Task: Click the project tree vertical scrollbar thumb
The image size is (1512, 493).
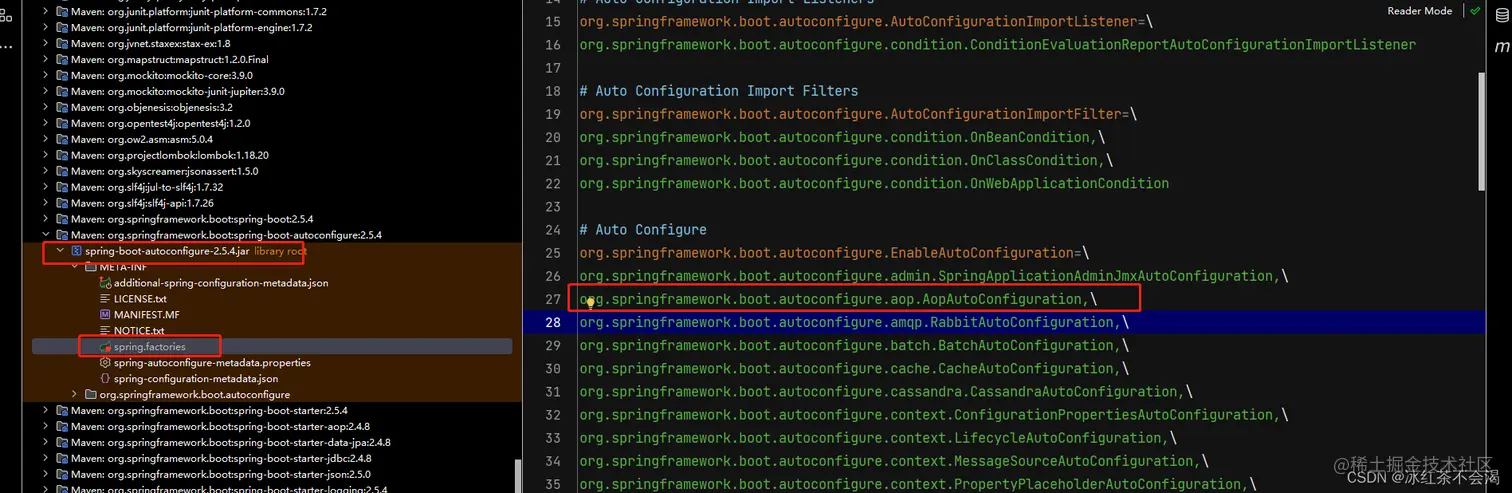Action: (517, 475)
